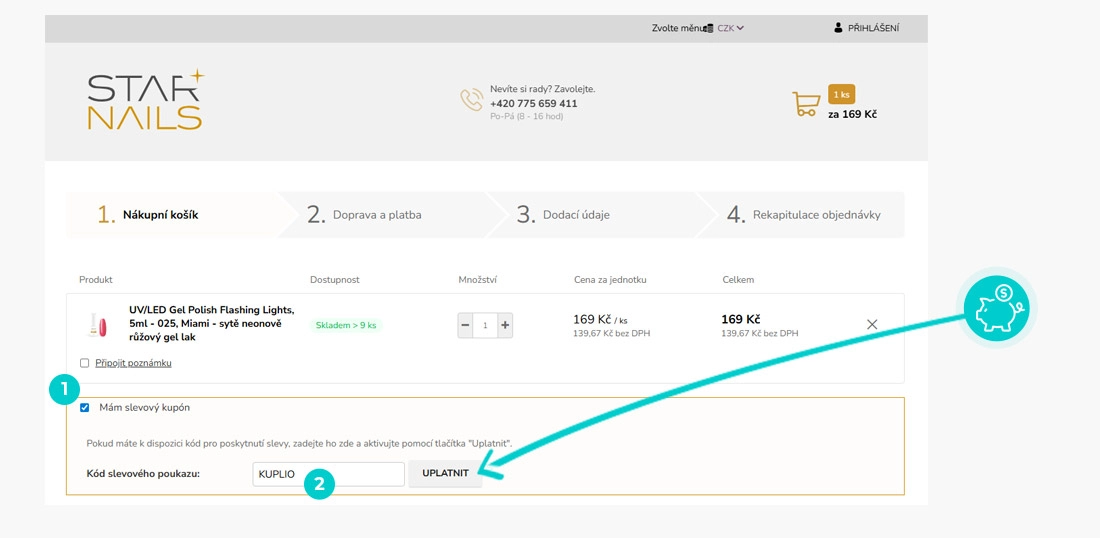Click the 'Množství' column header
1100x538 pixels.
(477, 280)
